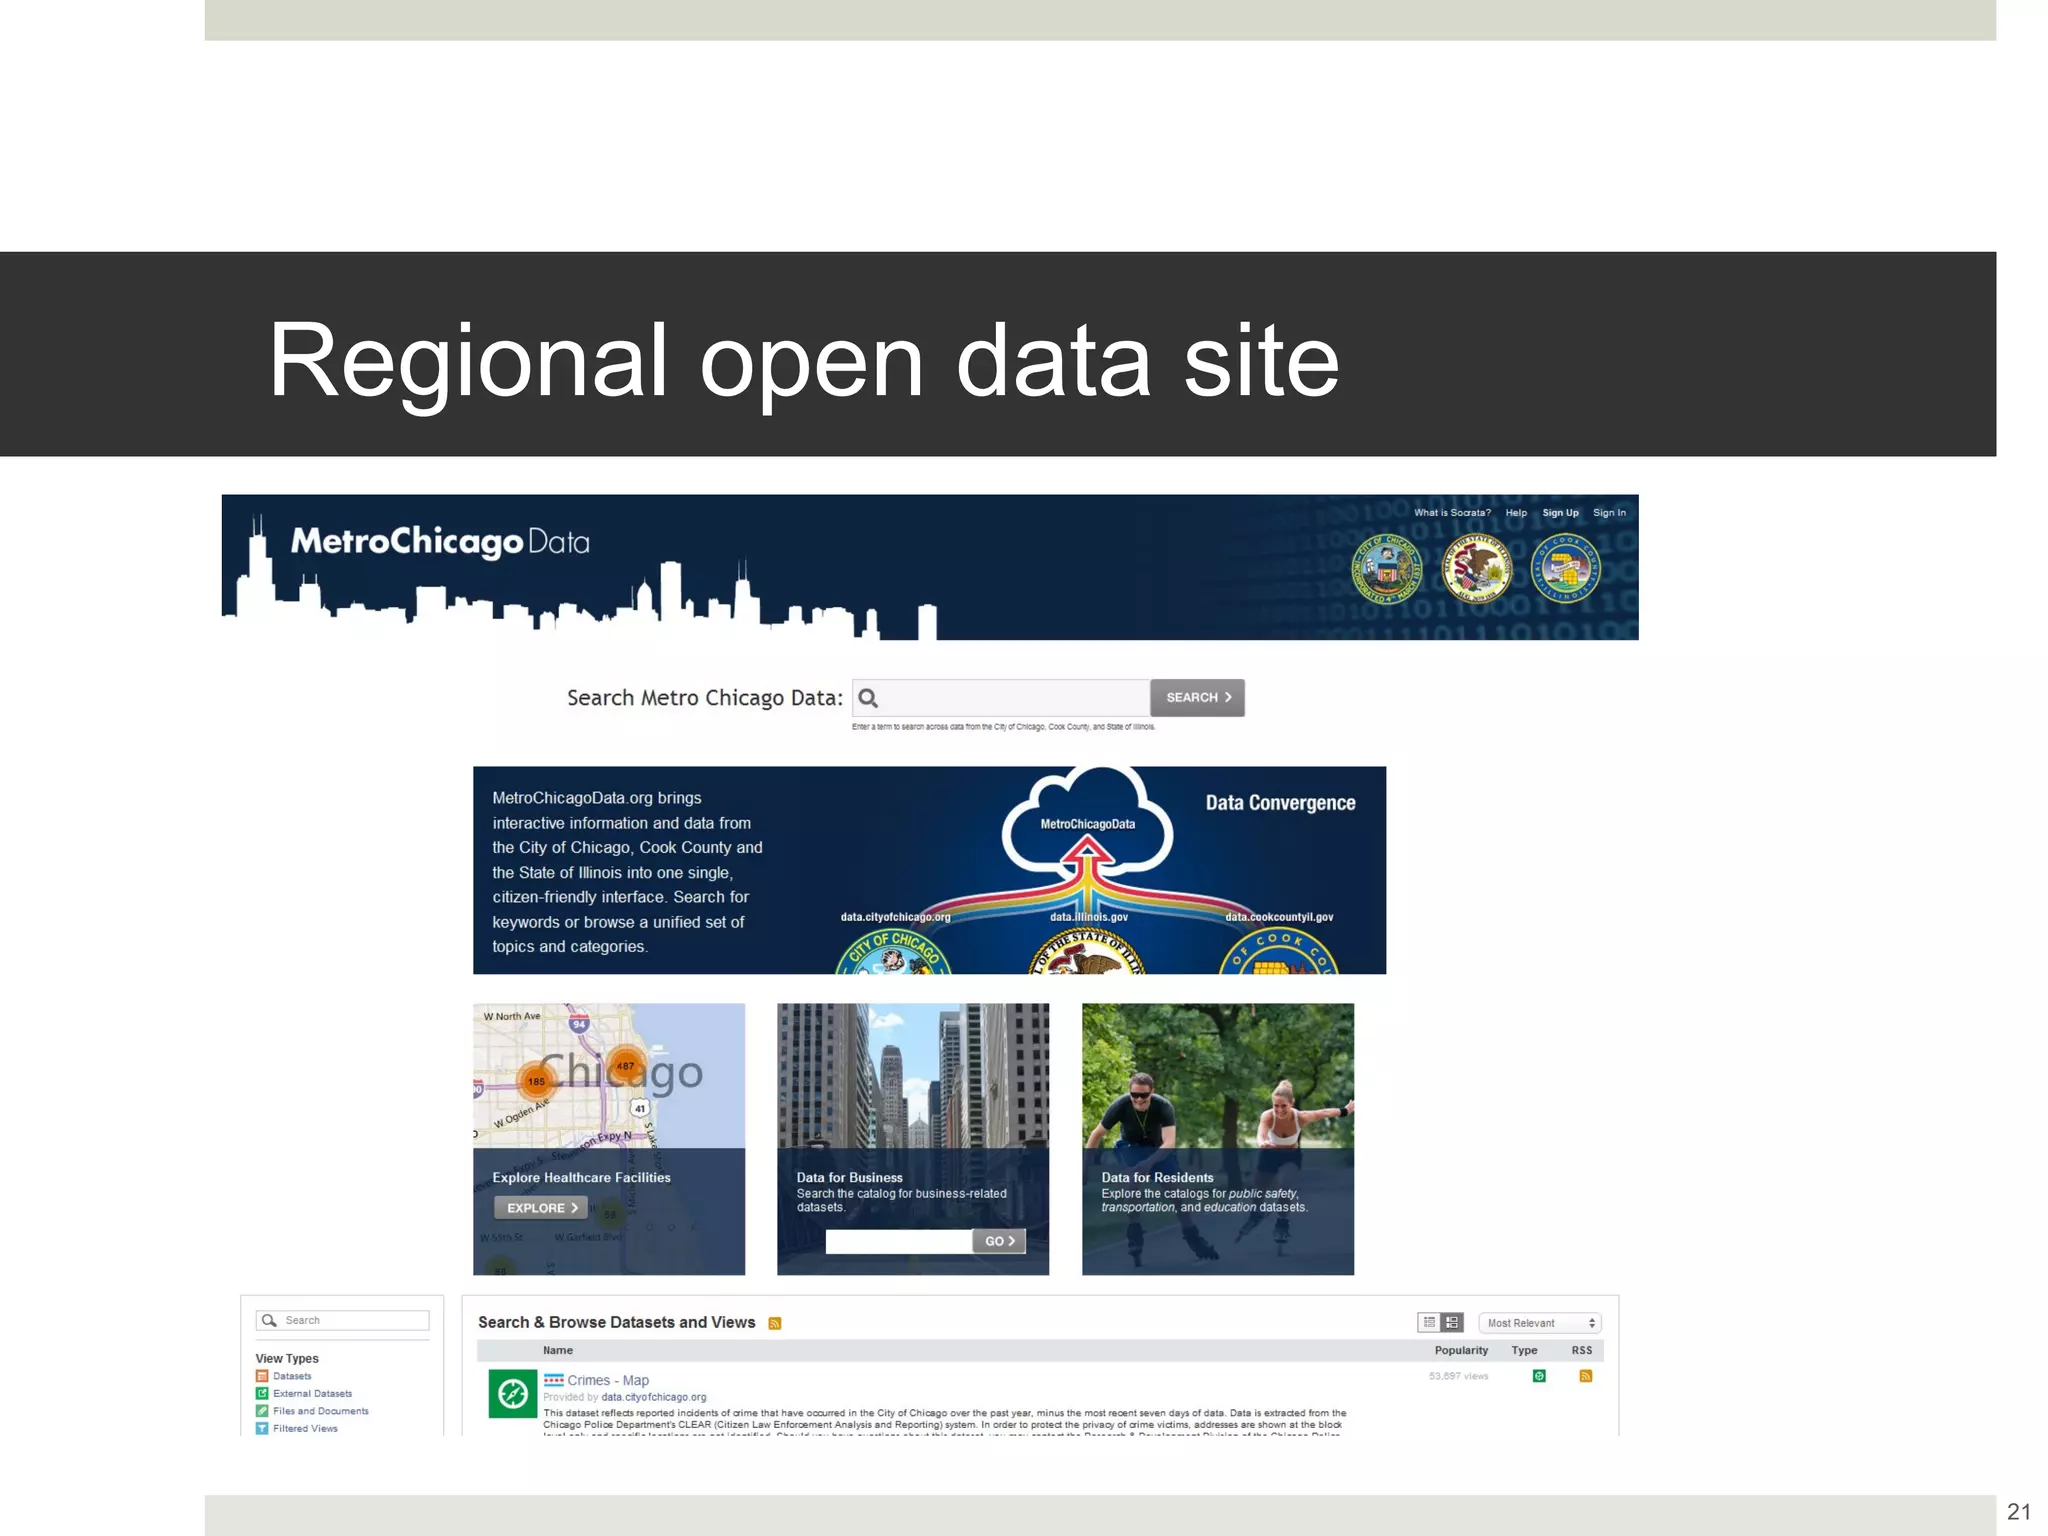Click Sign Up in the header
The width and height of the screenshot is (2048, 1536).
click(1560, 513)
